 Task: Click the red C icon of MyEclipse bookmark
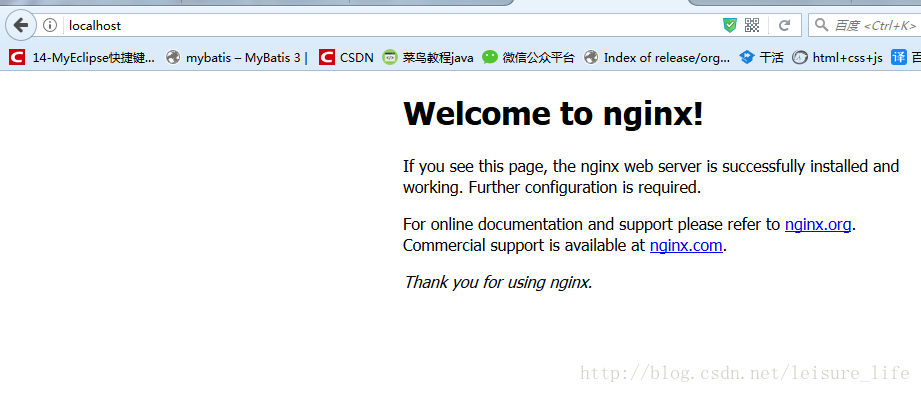click(x=17, y=58)
